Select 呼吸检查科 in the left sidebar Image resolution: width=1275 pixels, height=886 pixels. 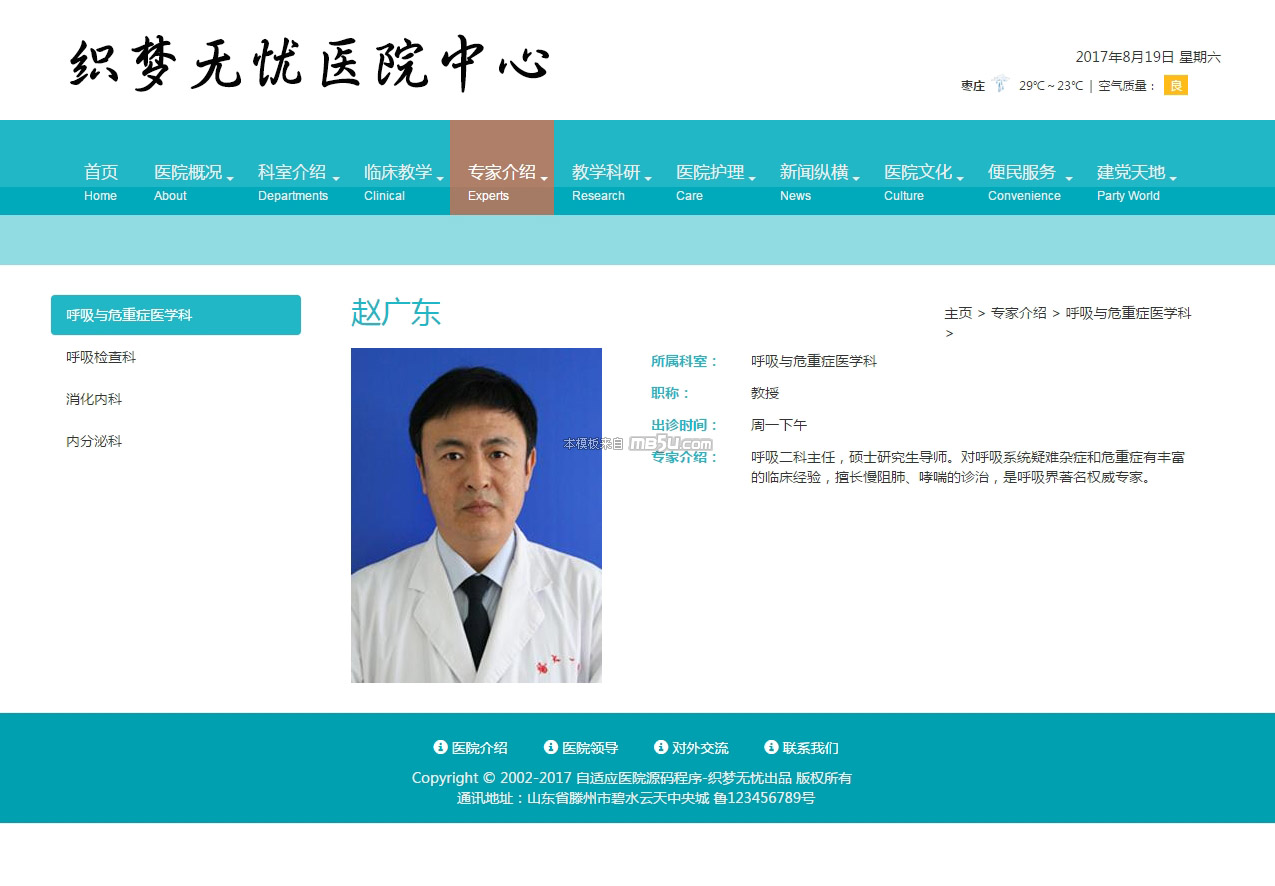(101, 357)
